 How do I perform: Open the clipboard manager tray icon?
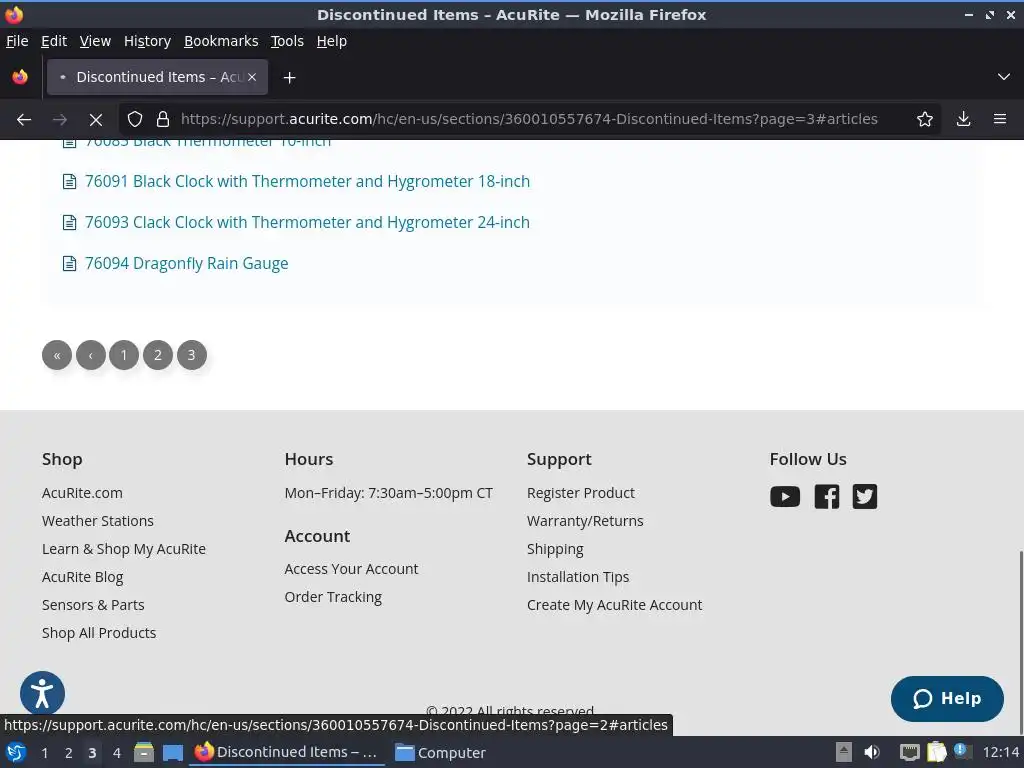pyautogui.click(x=936, y=752)
